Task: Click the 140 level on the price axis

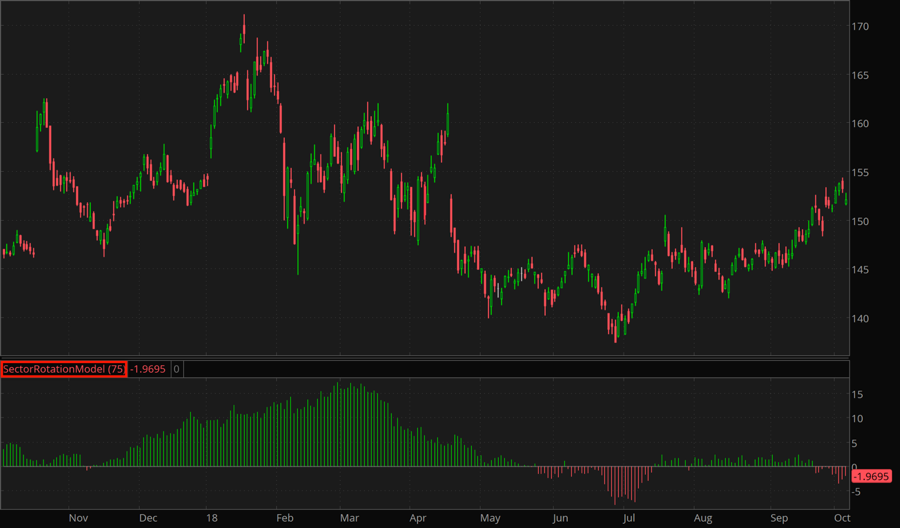Action: pos(861,319)
